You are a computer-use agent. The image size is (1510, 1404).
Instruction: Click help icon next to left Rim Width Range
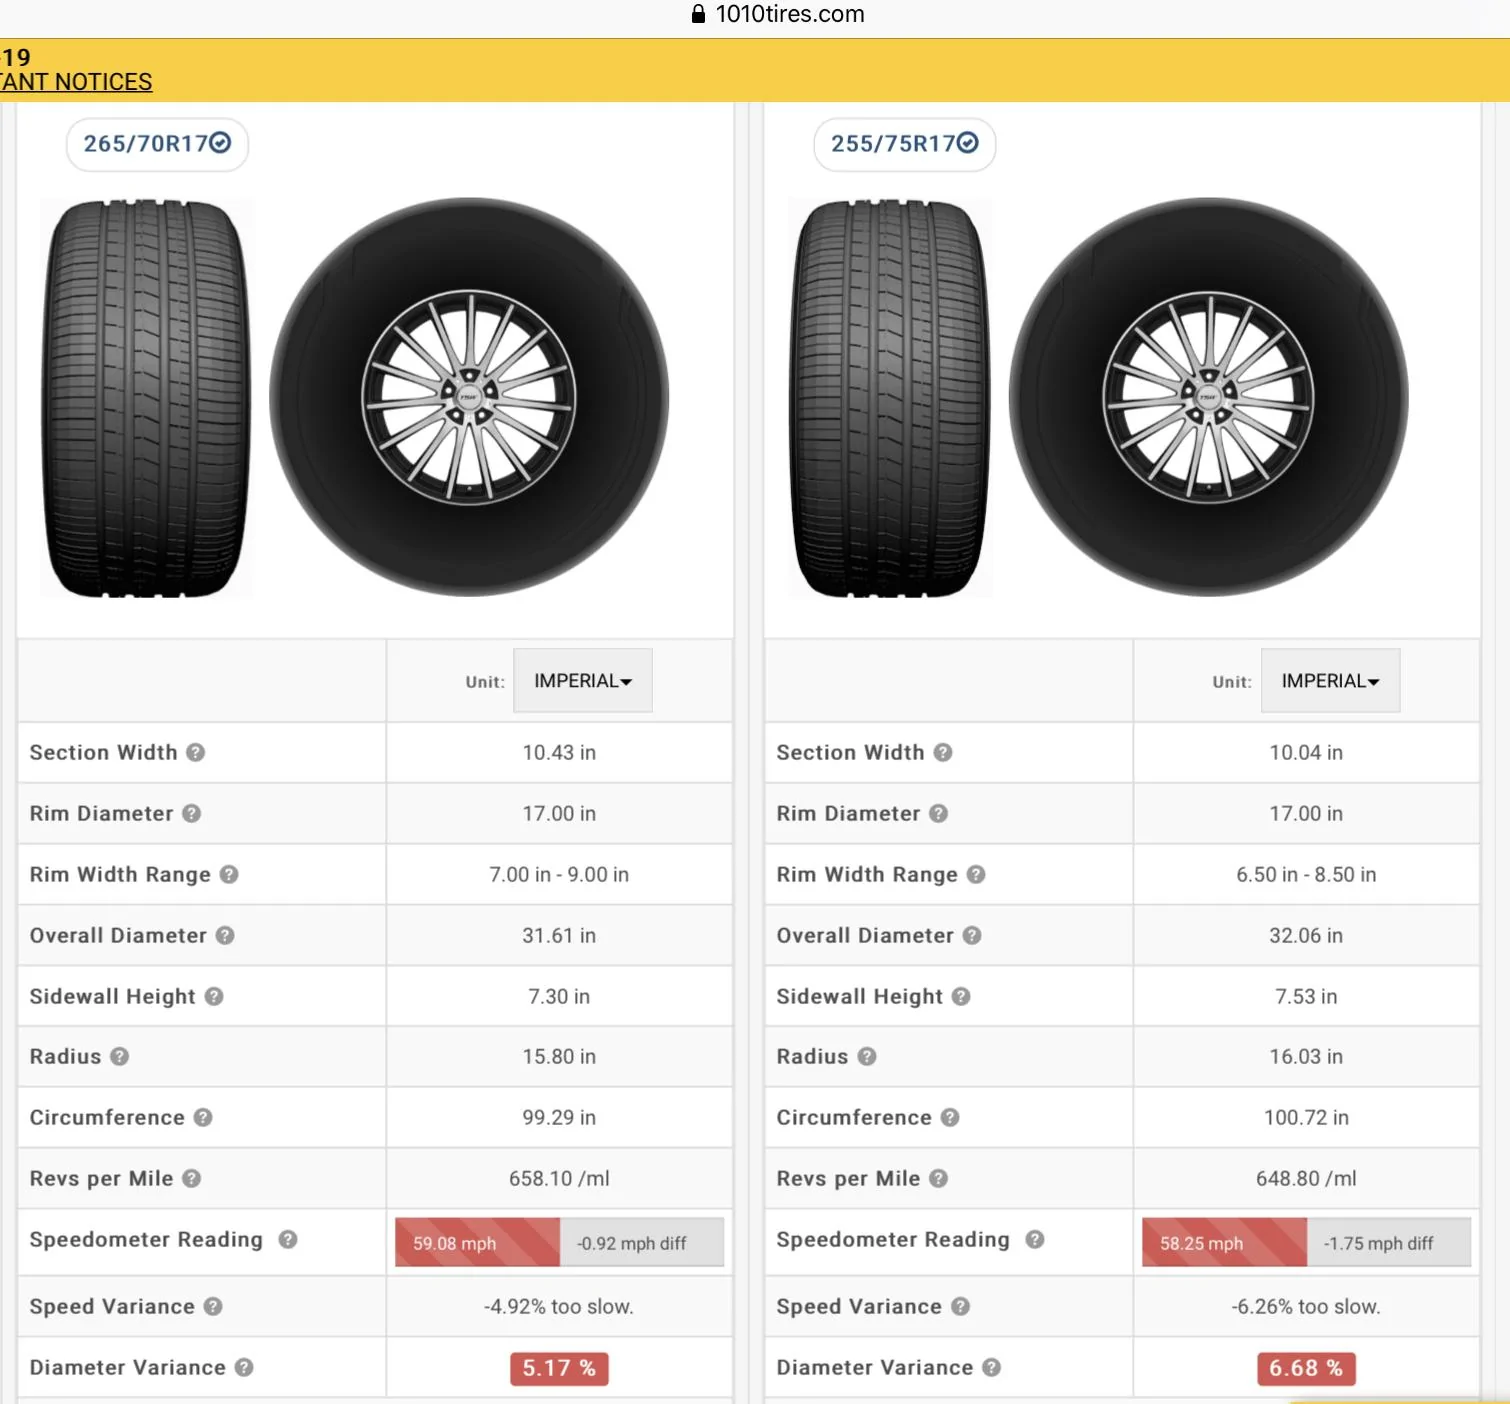click(229, 874)
